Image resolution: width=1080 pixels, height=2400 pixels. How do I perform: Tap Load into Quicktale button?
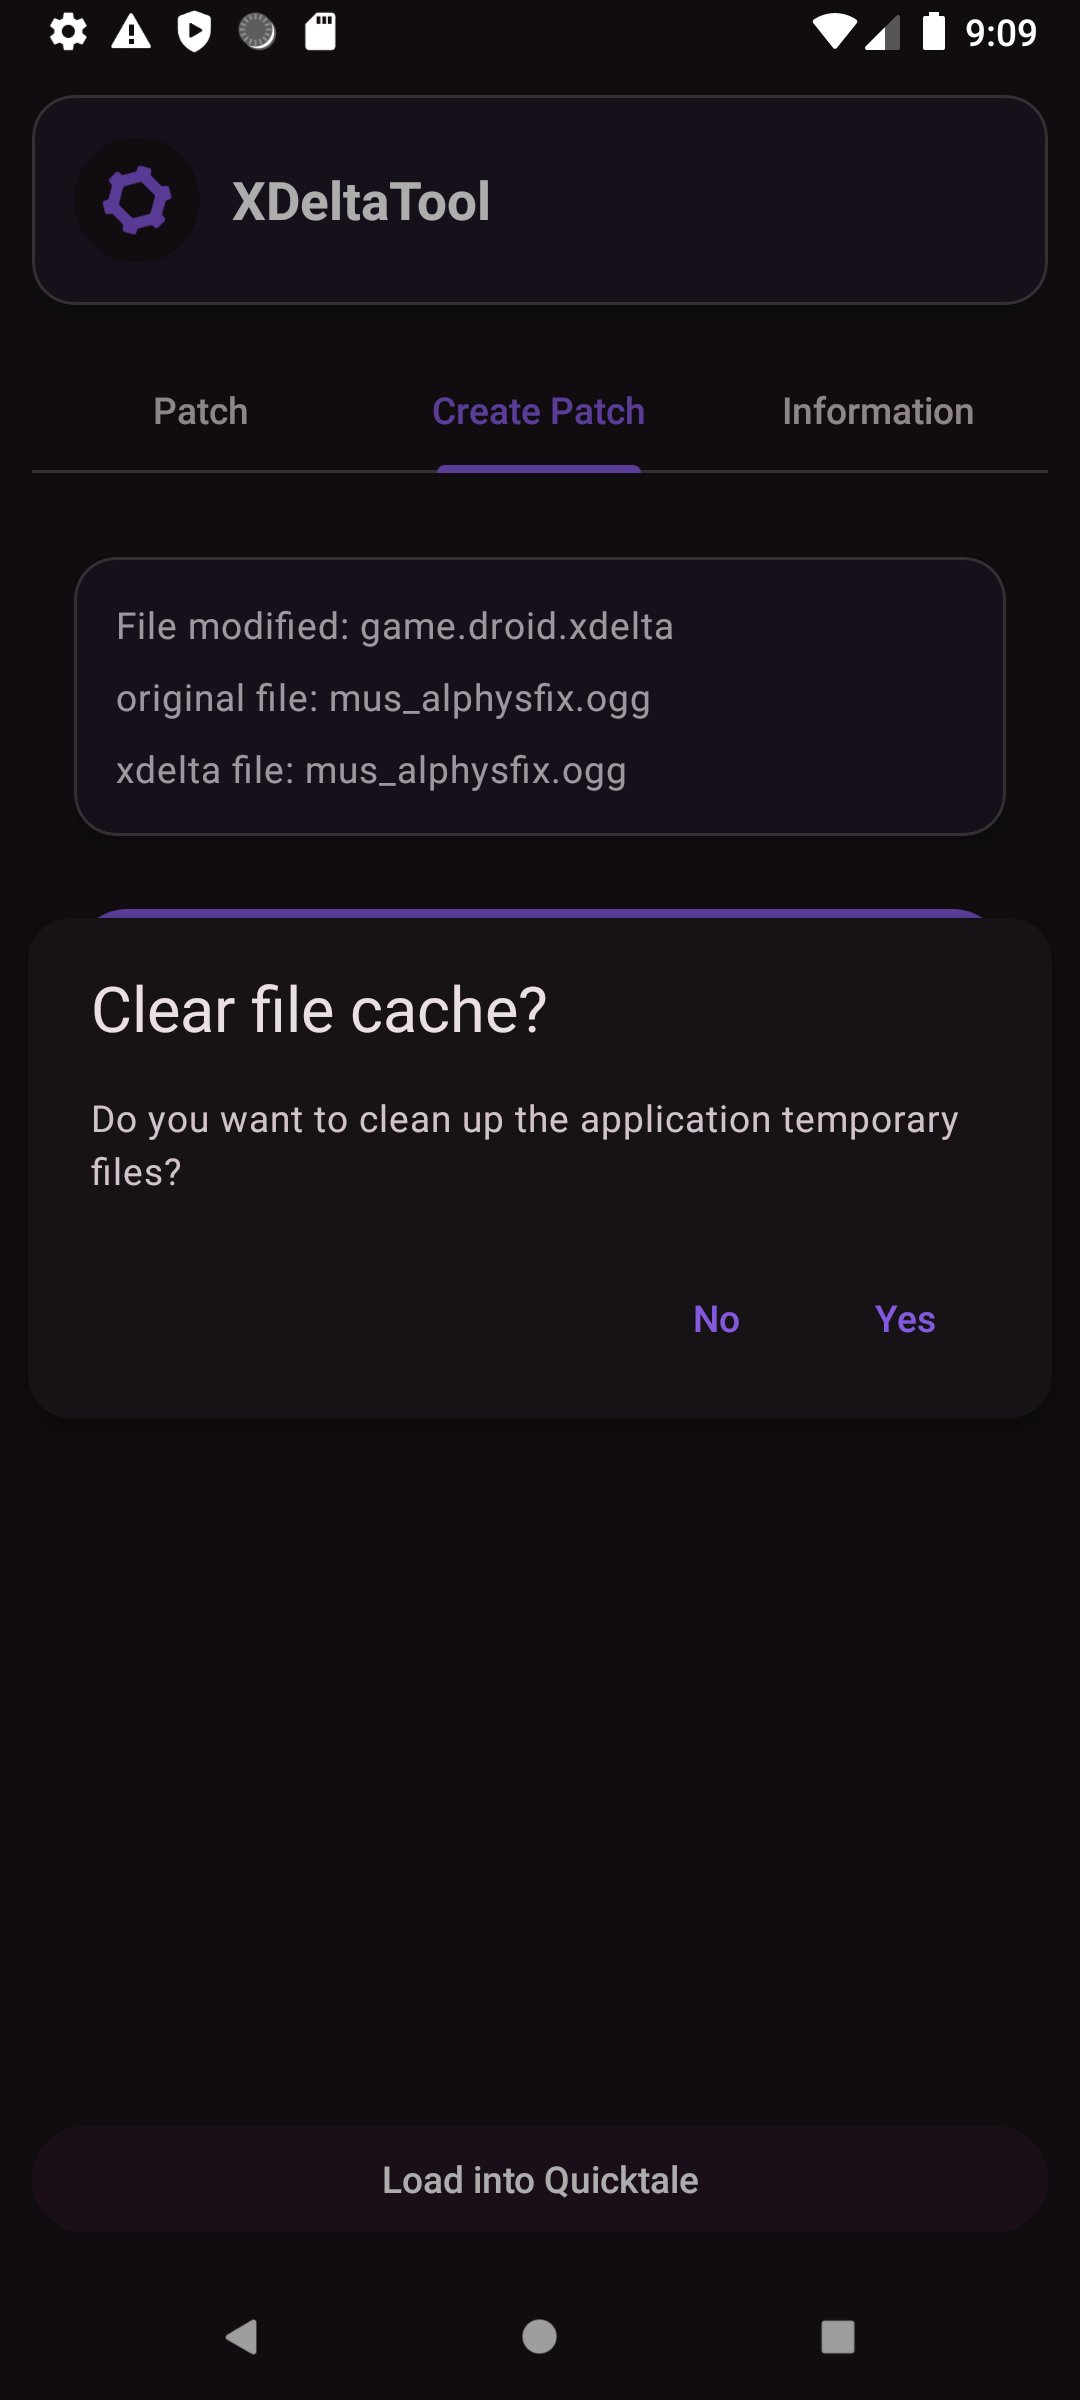coord(540,2180)
